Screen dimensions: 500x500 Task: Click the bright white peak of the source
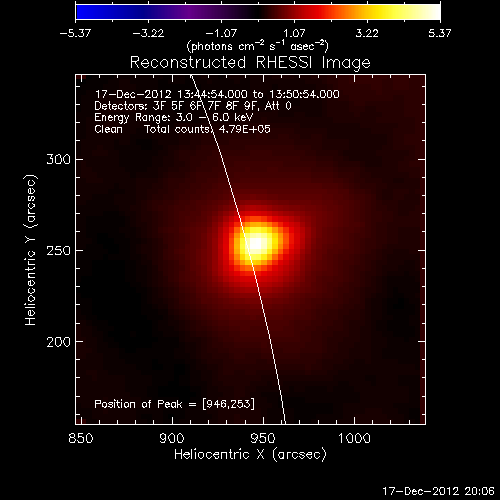(x=256, y=243)
